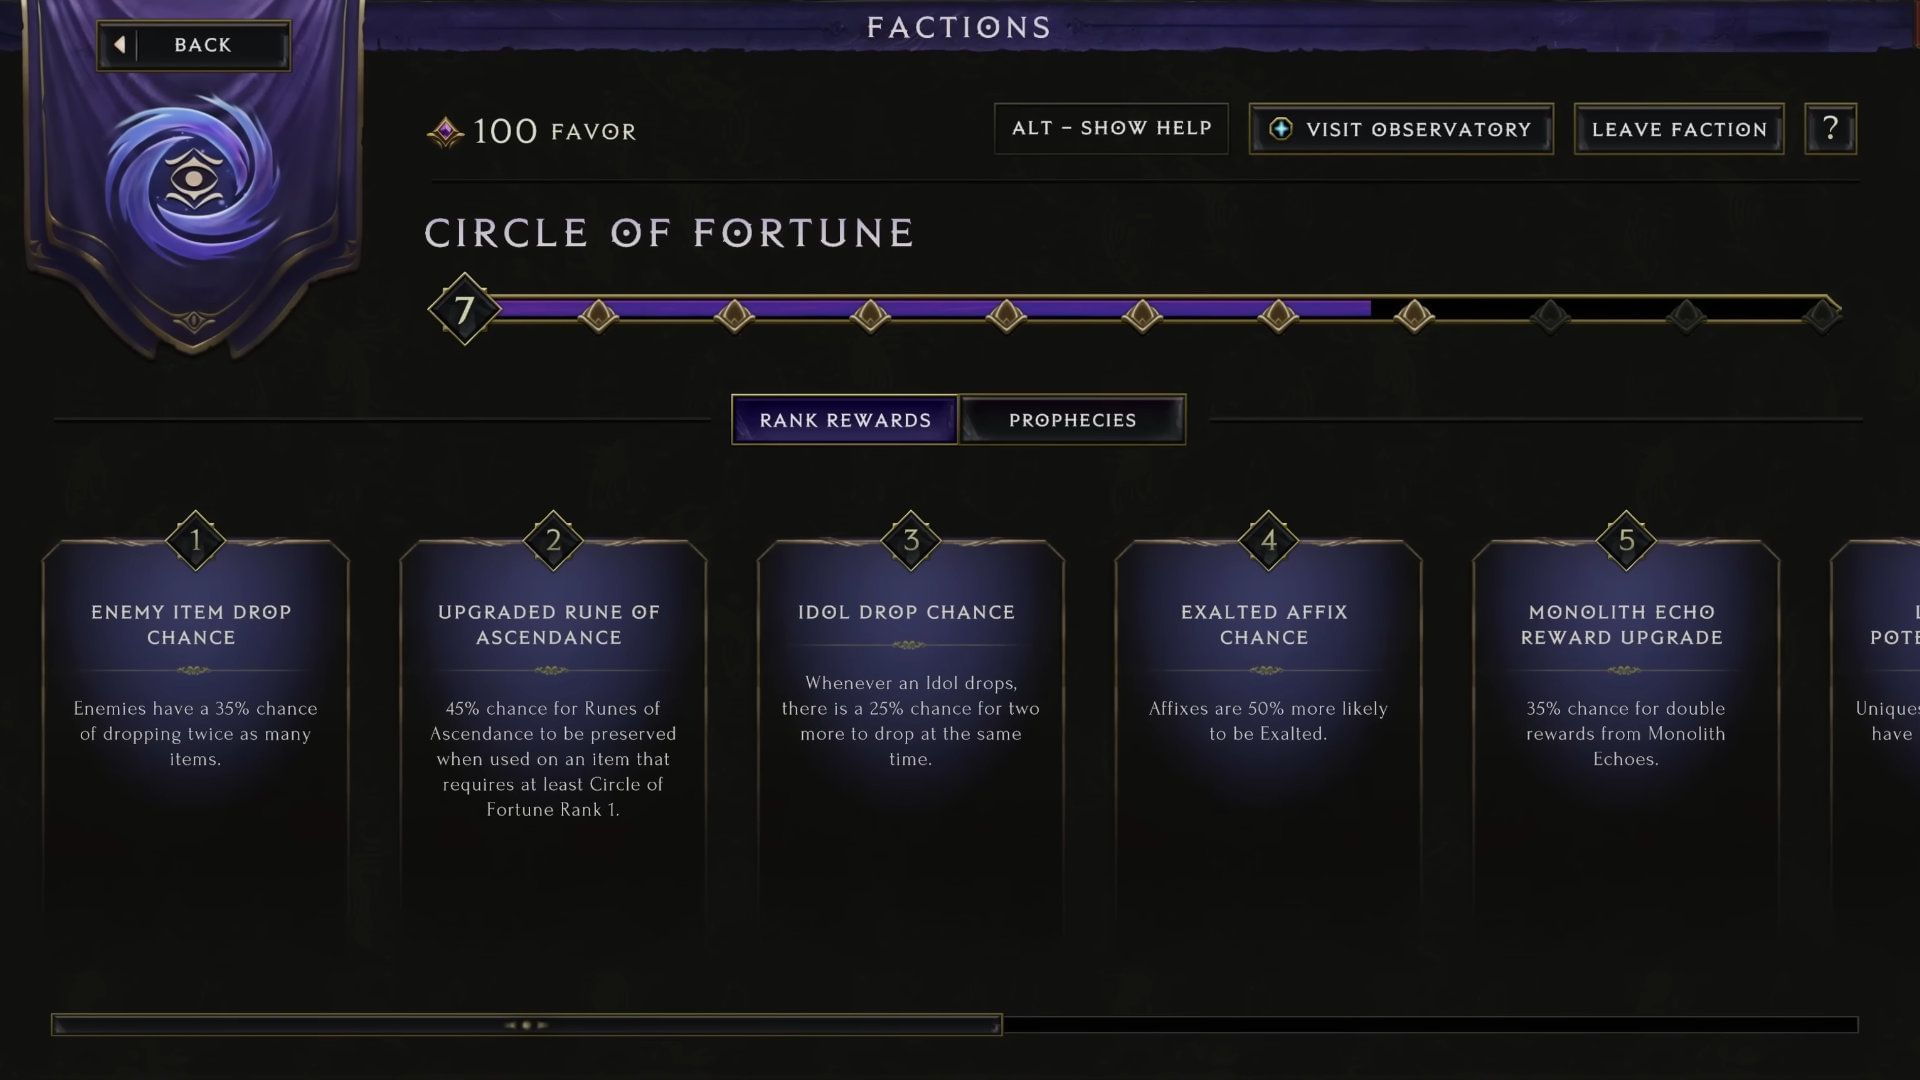The width and height of the screenshot is (1920, 1080).
Task: Click the rank 5 diamond on reward card
Action: point(1626,540)
